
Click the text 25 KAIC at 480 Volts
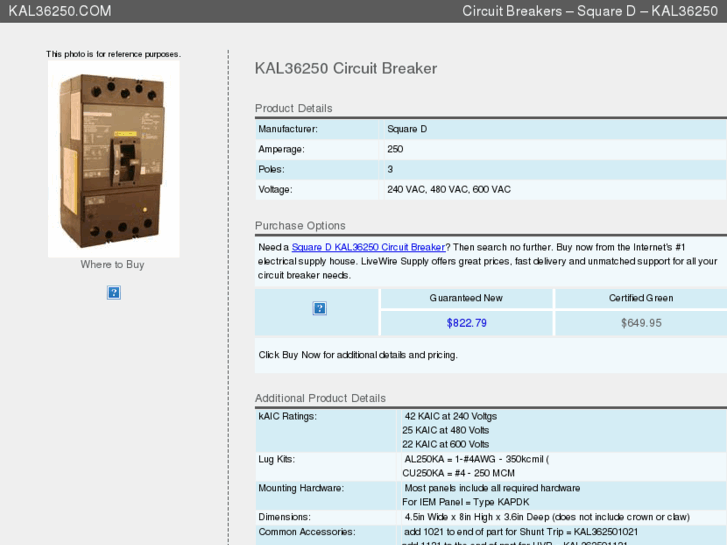tap(446, 430)
